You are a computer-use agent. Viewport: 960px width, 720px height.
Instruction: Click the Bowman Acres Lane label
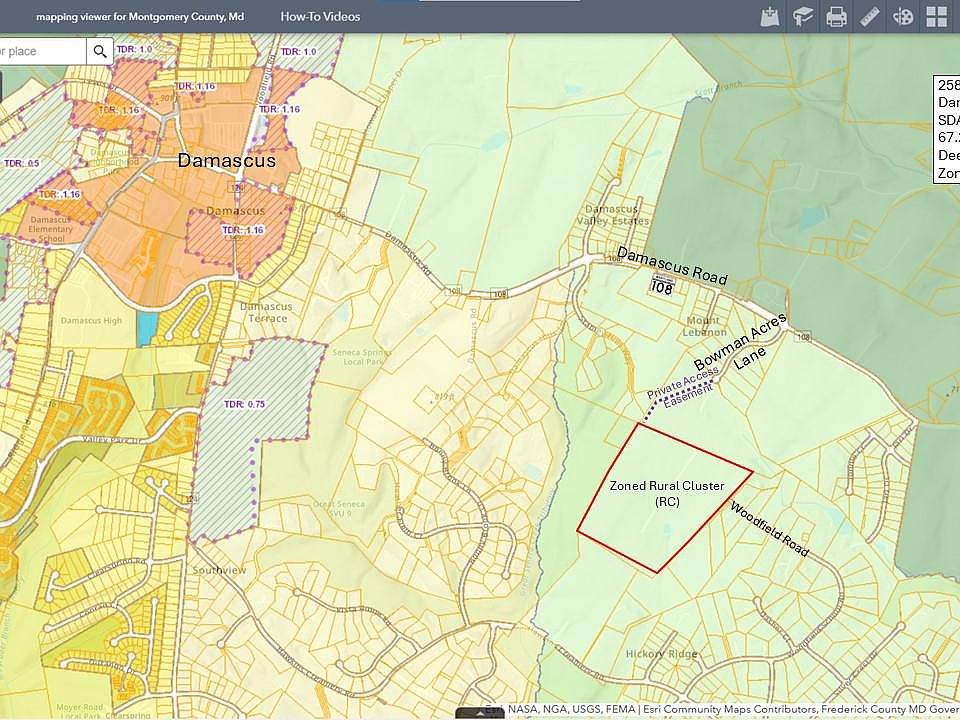pos(740,346)
